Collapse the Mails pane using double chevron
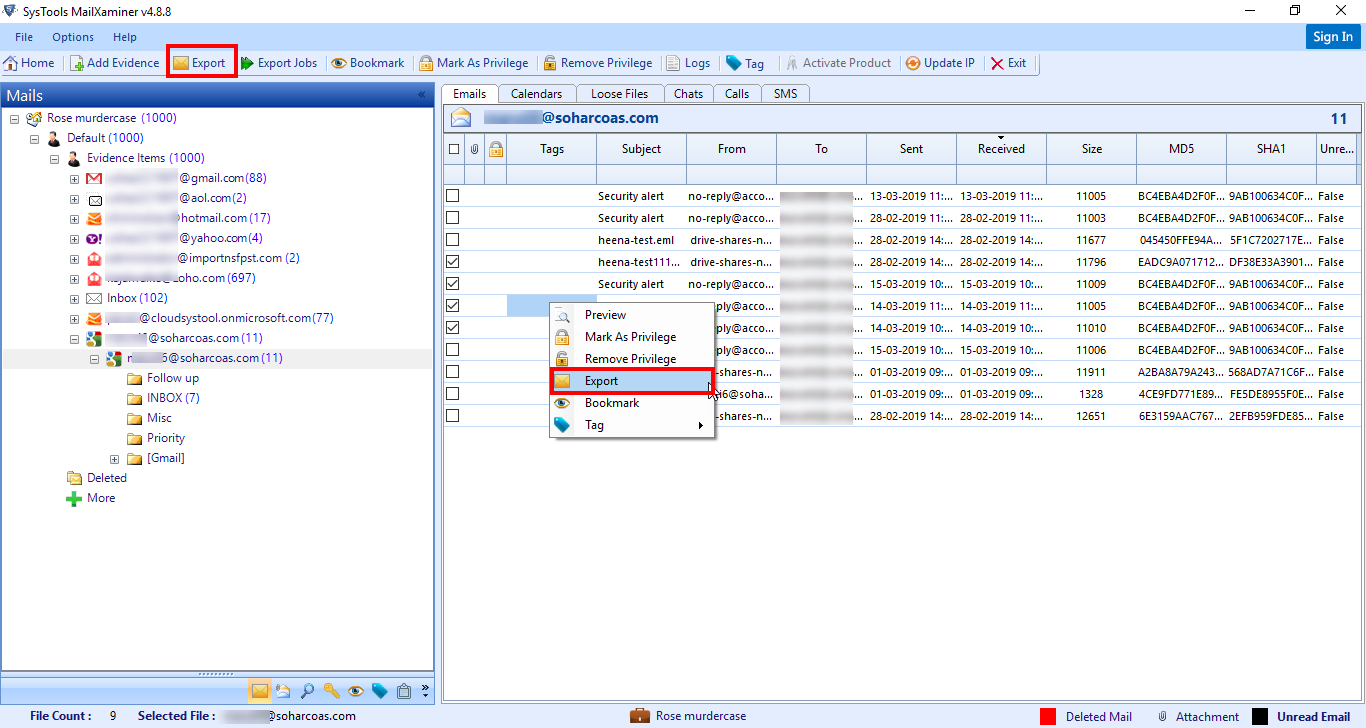Image resolution: width=1366 pixels, height=728 pixels. click(x=421, y=95)
